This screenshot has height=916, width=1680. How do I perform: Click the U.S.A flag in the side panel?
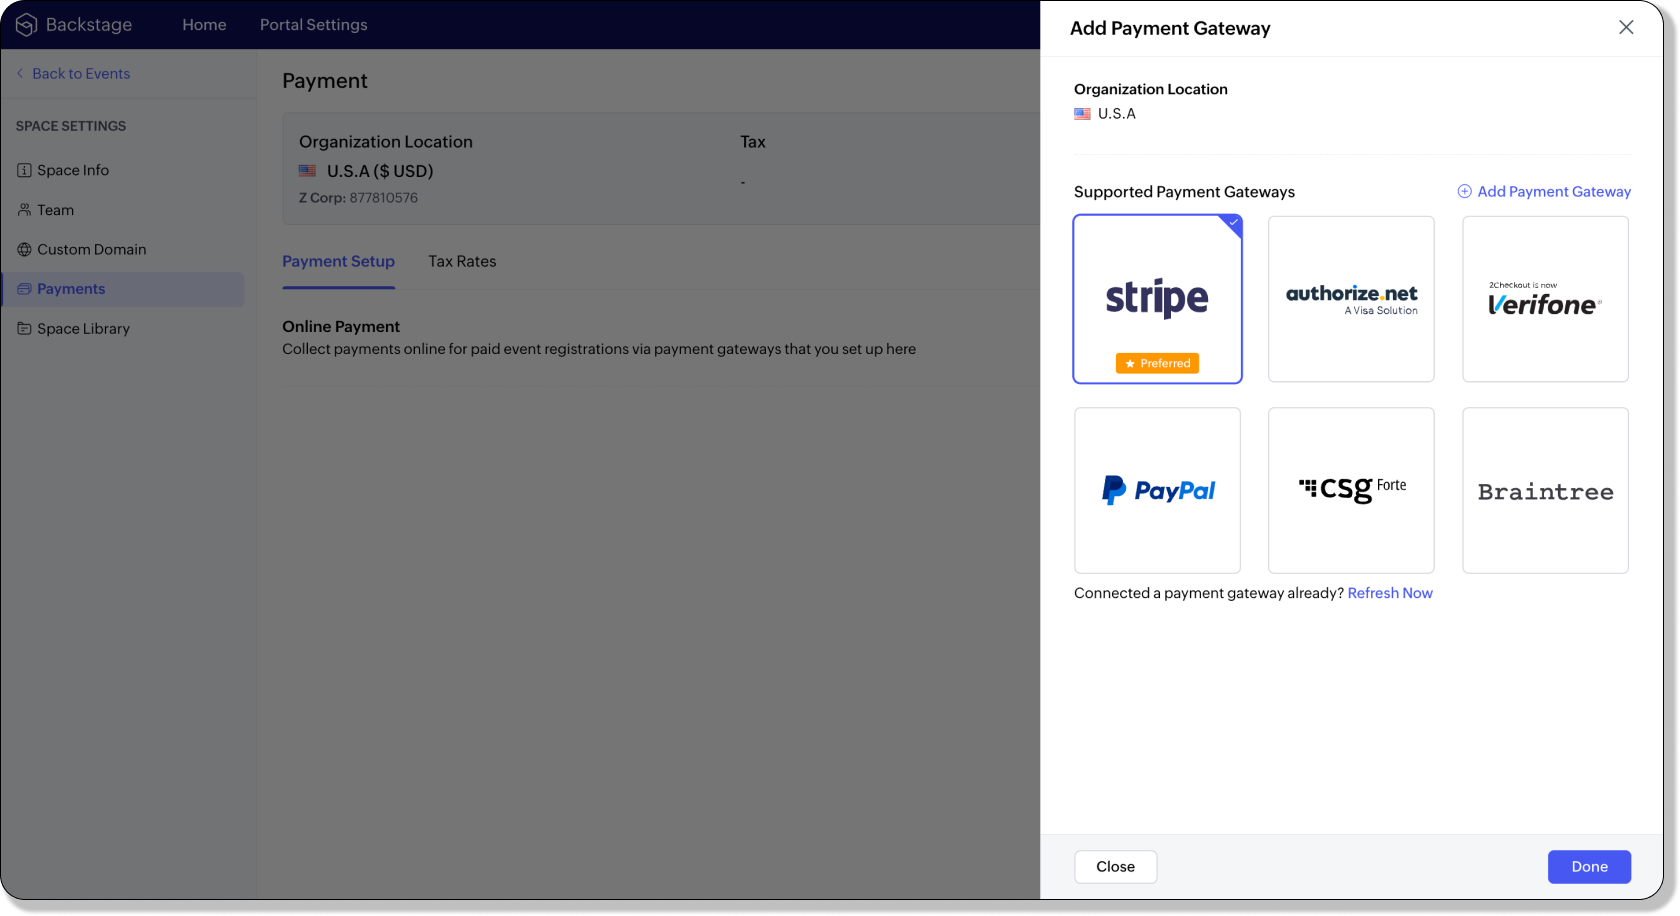1082,114
